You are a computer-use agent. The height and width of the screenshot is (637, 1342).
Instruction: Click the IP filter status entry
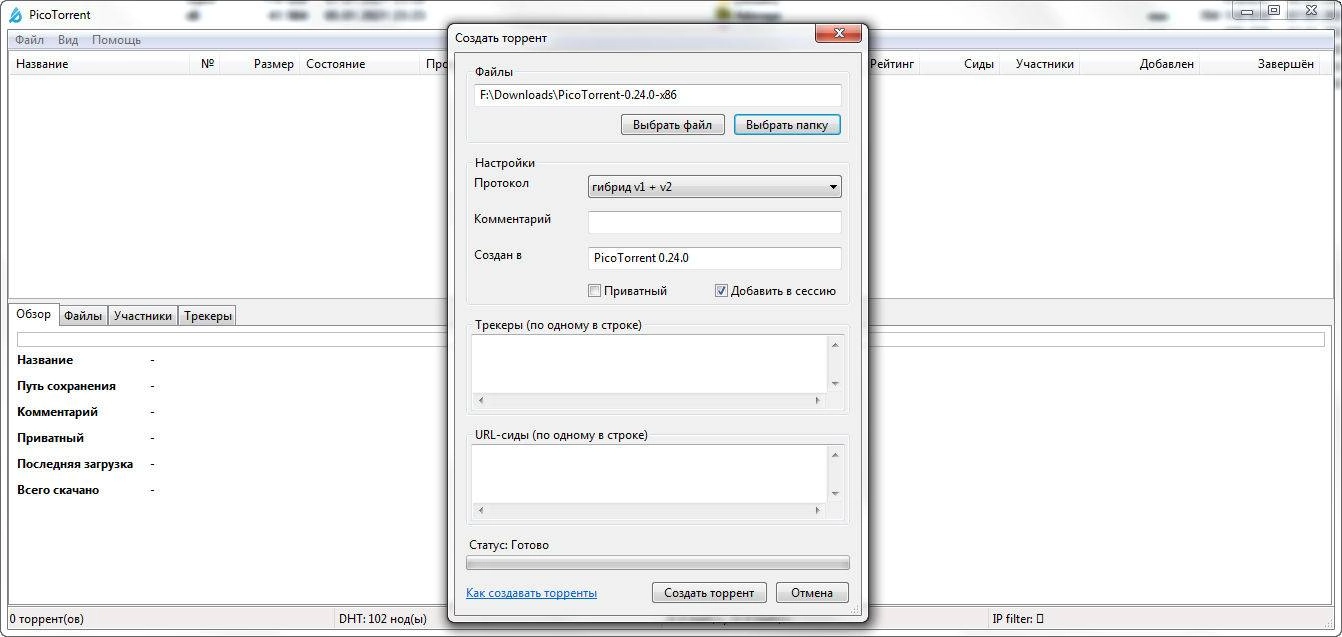(1018, 619)
